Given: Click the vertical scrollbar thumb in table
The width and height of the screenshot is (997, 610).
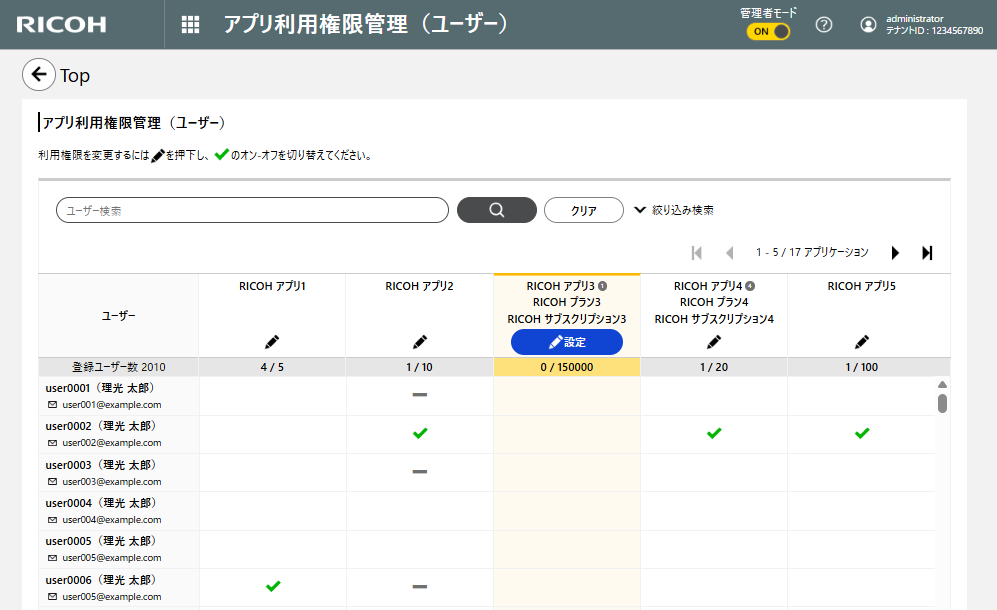Looking at the screenshot, I should point(942,403).
